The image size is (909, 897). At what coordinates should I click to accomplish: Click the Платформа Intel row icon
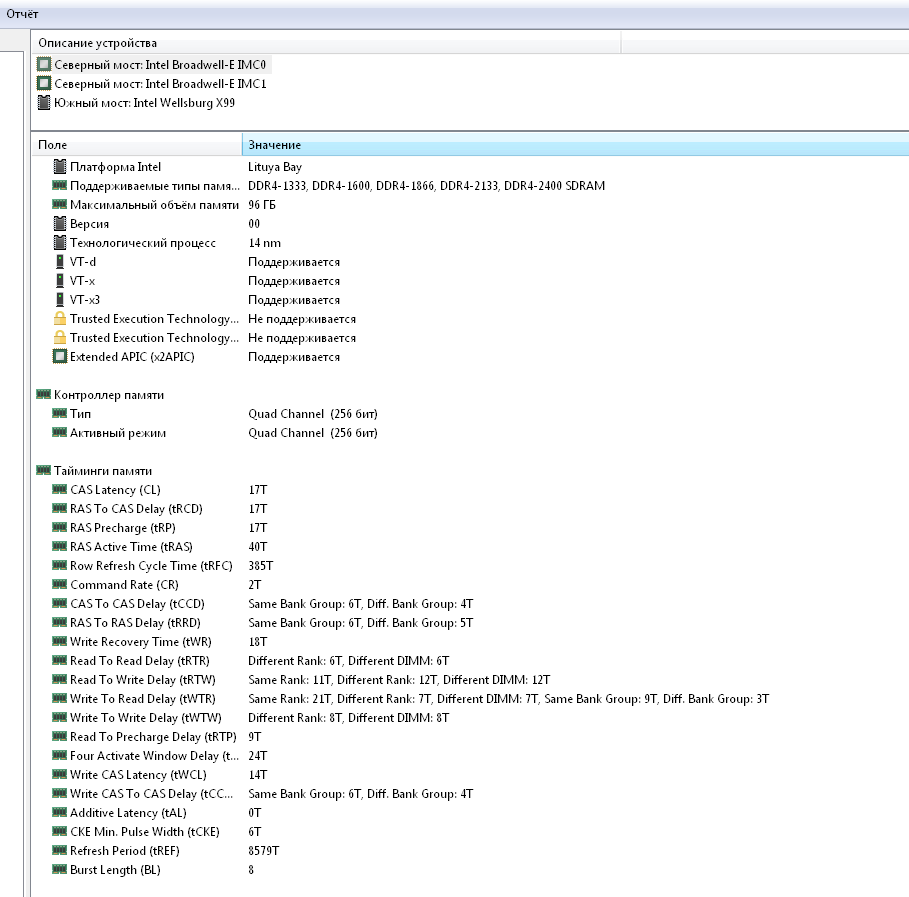tap(60, 167)
